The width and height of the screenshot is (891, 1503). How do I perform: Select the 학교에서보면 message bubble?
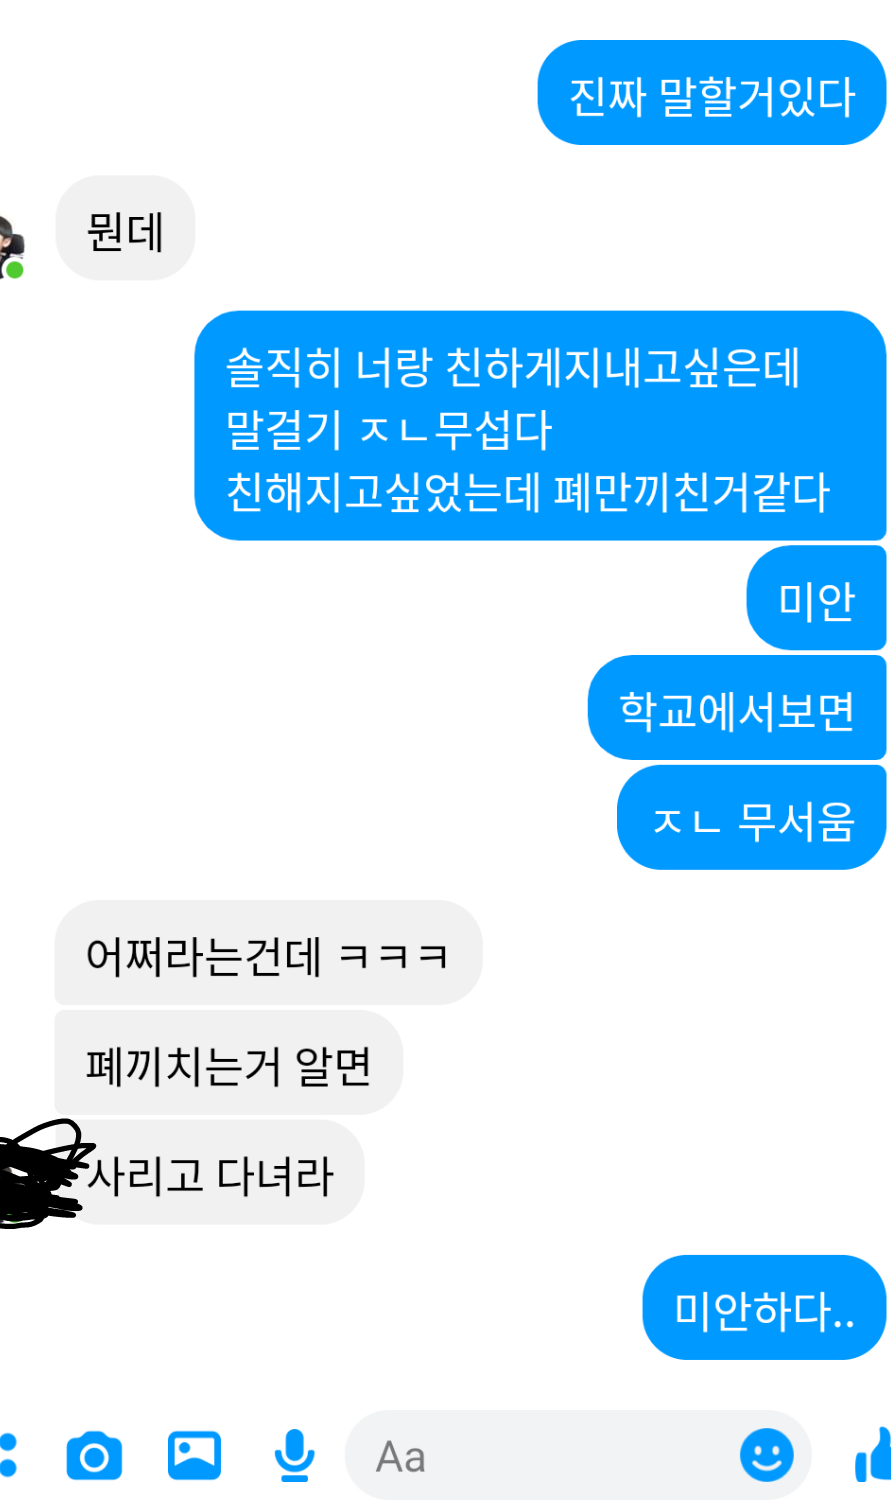click(x=737, y=708)
